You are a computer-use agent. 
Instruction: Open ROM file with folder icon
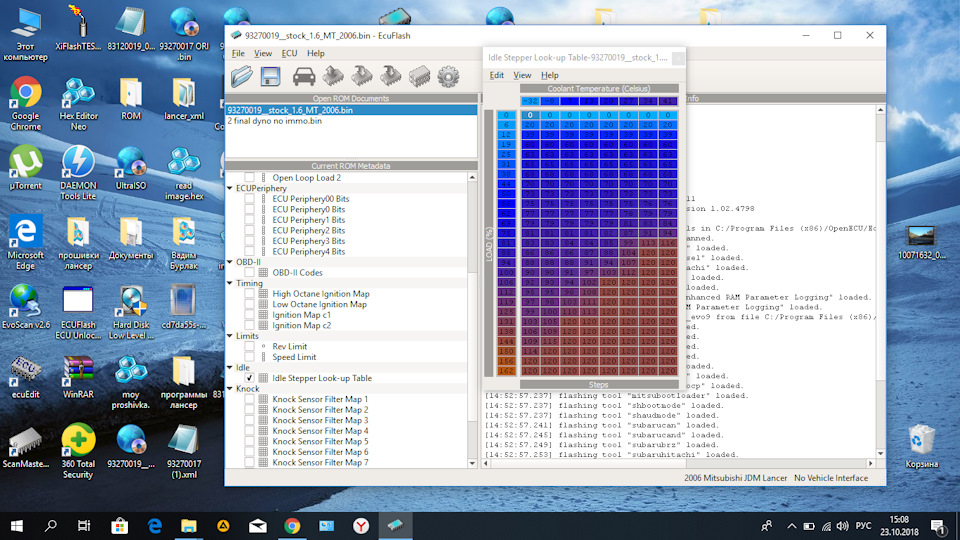(242, 77)
